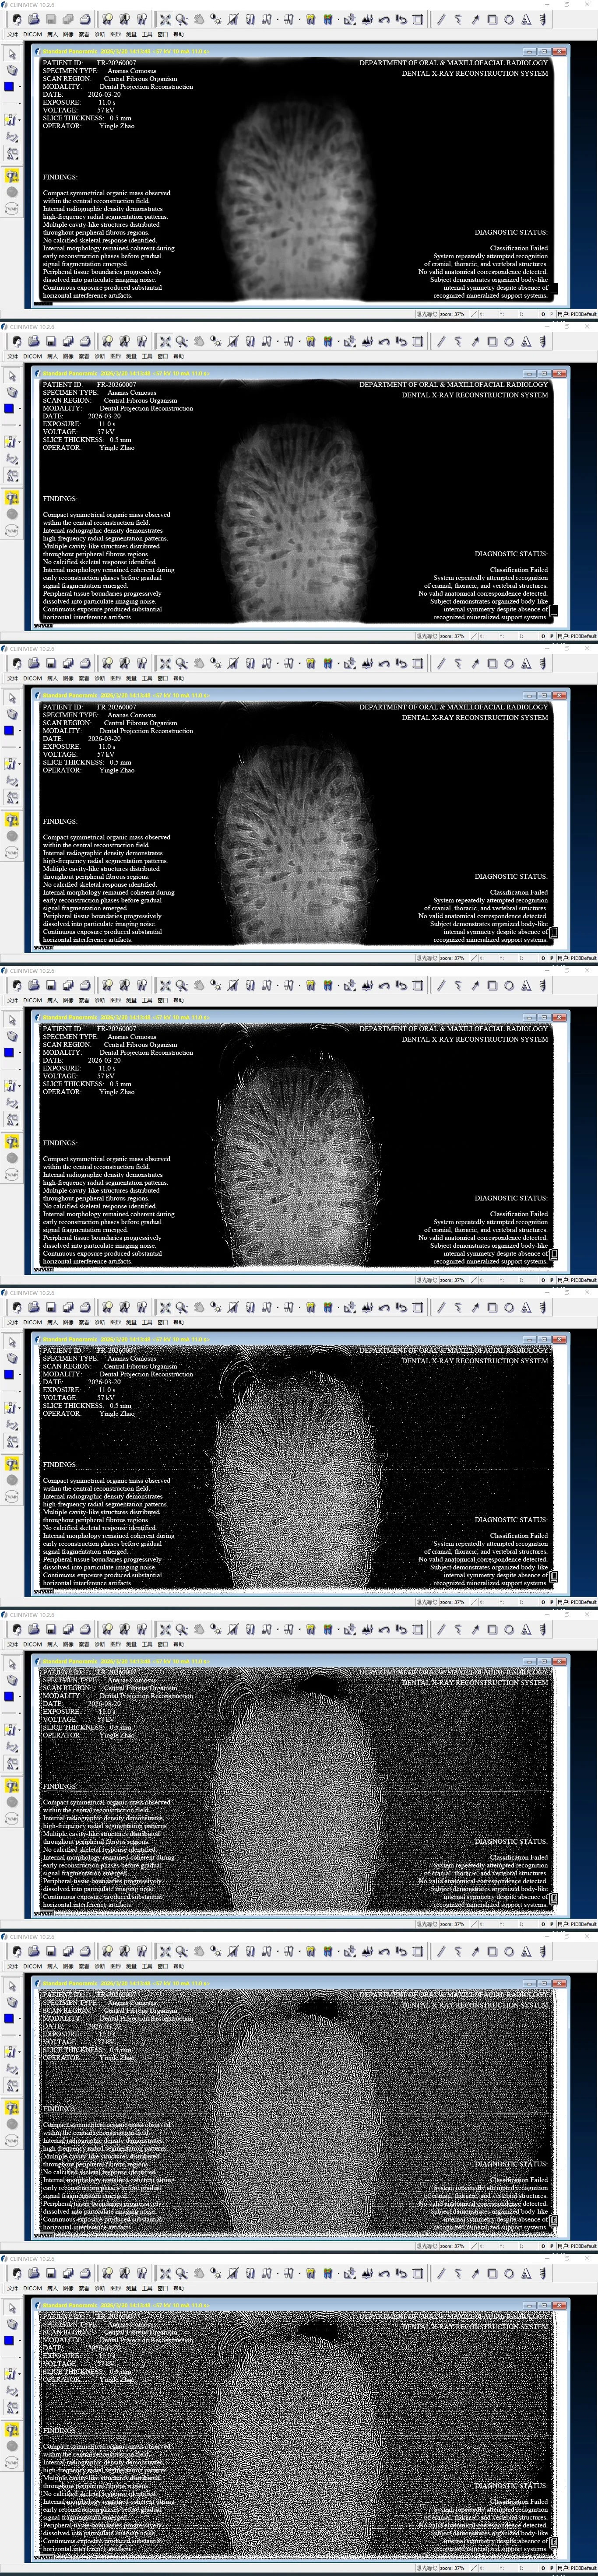In the bottom window, click '用户: PIDBDefault' in status bar
This screenshot has width=598, height=2576.
(576, 2568)
